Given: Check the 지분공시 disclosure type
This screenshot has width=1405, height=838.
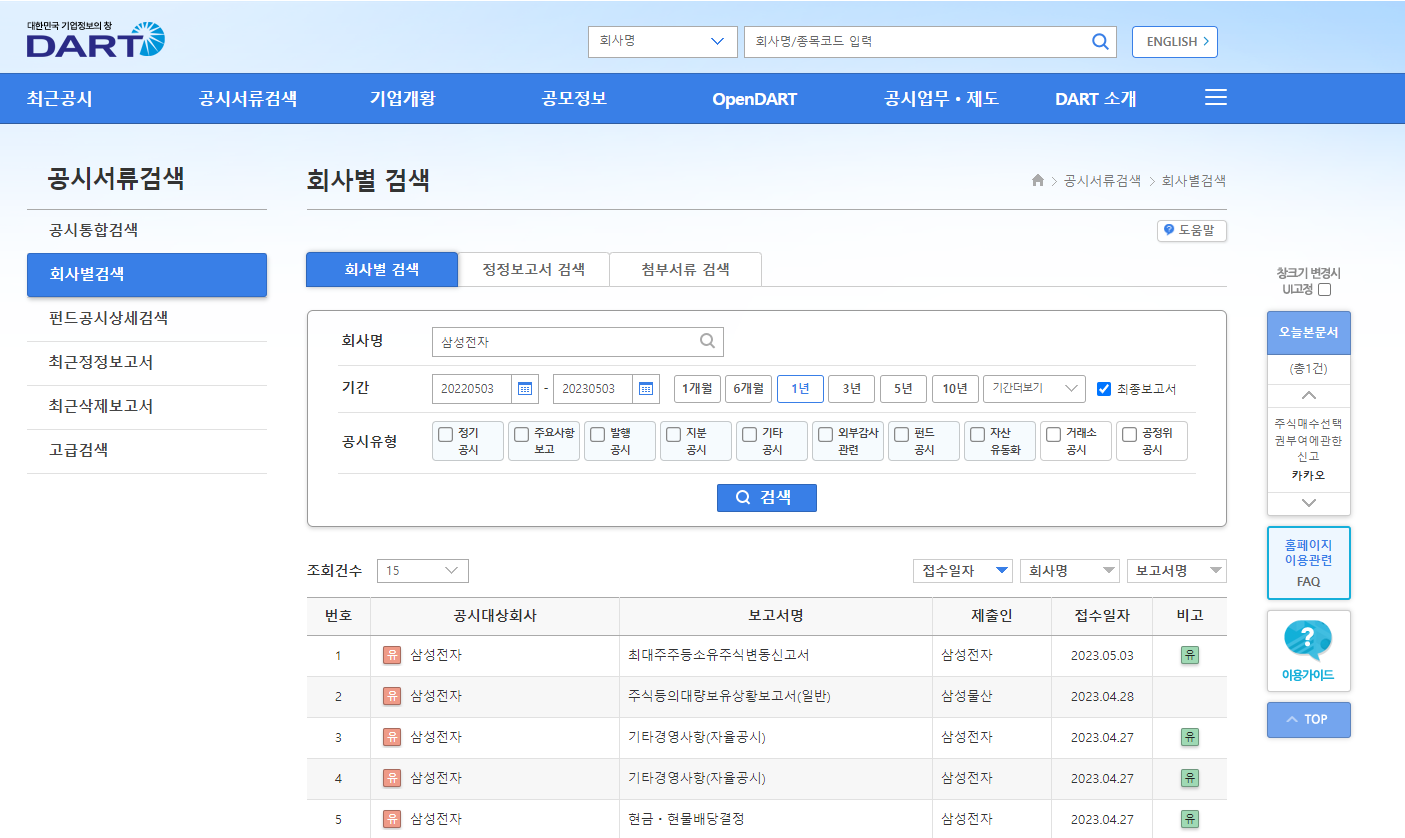Looking at the screenshot, I should [674, 434].
